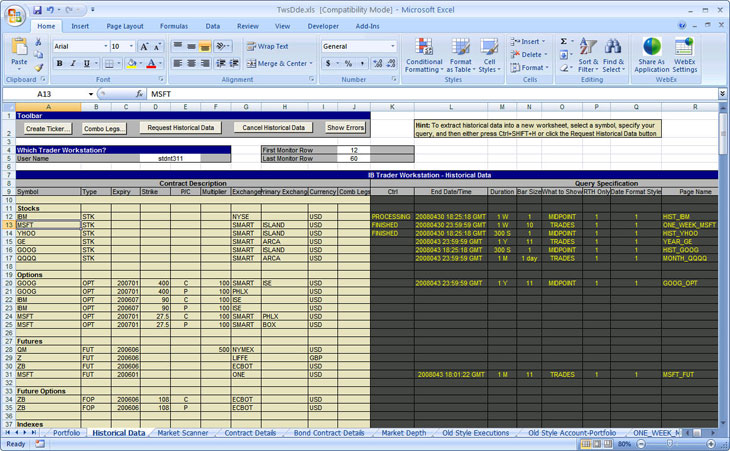Toggle underline formatting
730x451 pixels.
86,63
